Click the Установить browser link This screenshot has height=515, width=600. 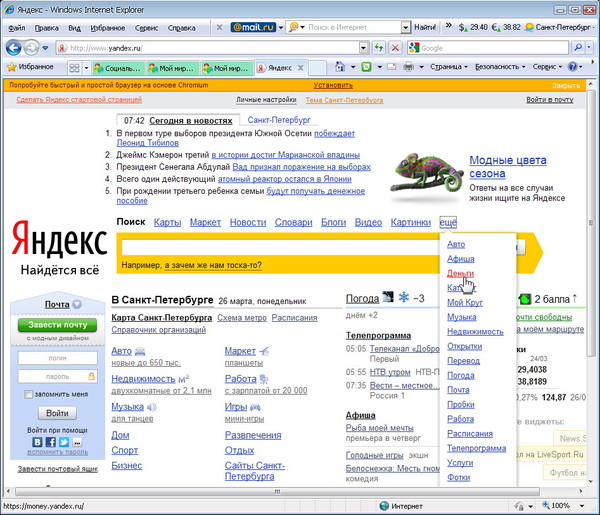point(333,85)
